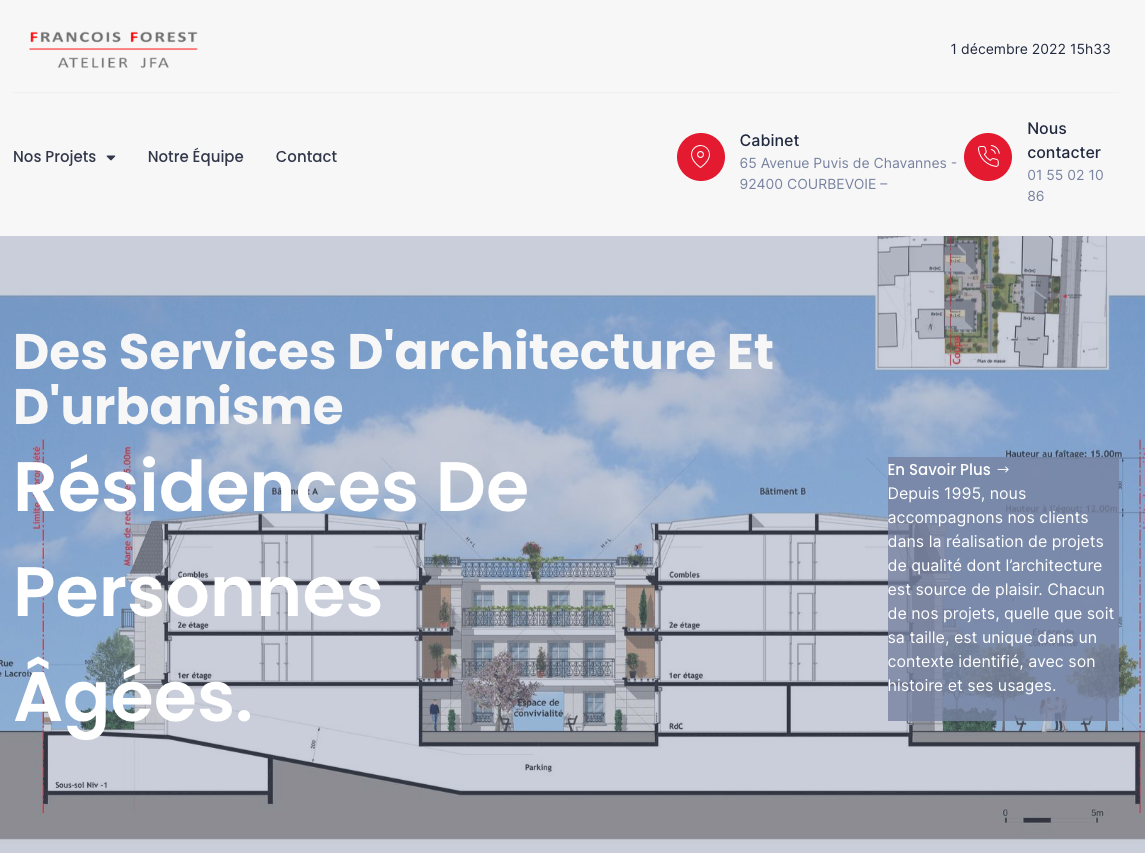Go to Notre Équipe page
Image resolution: width=1145 pixels, height=853 pixels.
(x=195, y=156)
